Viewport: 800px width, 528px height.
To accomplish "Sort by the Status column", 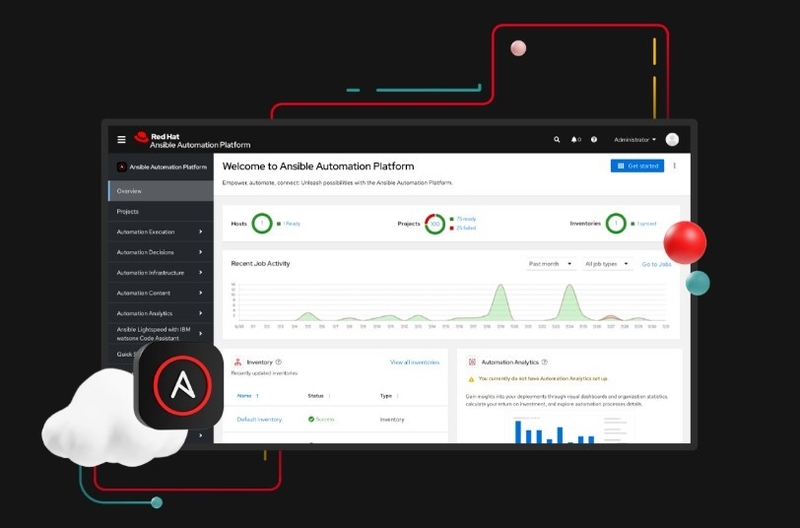I will 319,396.
